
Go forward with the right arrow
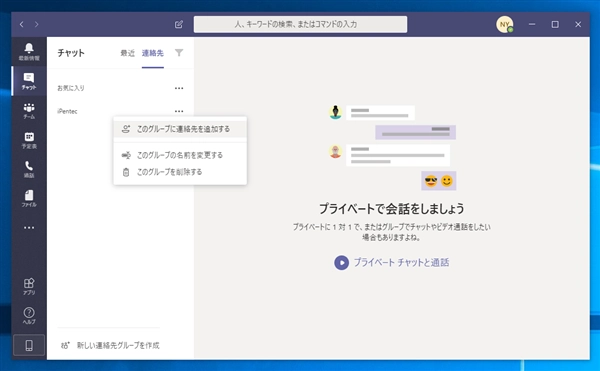point(36,24)
